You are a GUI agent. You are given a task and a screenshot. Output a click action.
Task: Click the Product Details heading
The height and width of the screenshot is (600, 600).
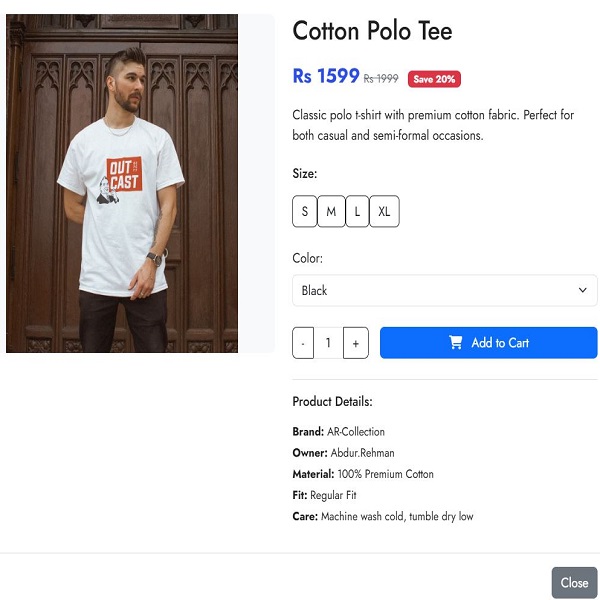pos(332,402)
